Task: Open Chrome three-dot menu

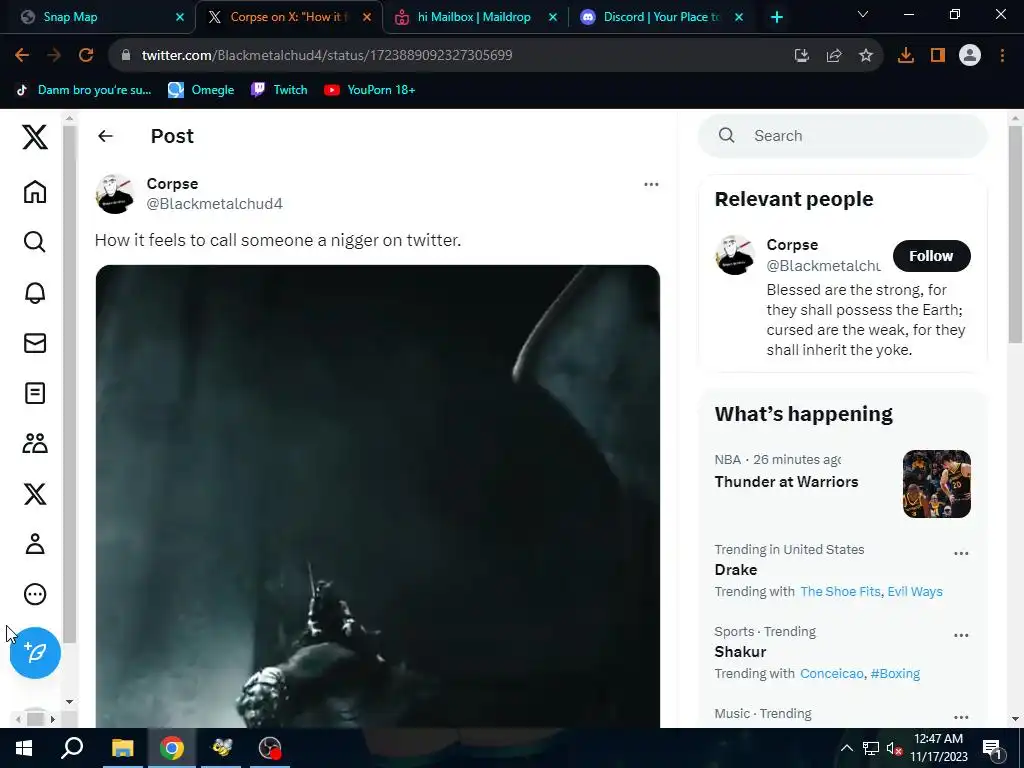Action: point(1002,56)
